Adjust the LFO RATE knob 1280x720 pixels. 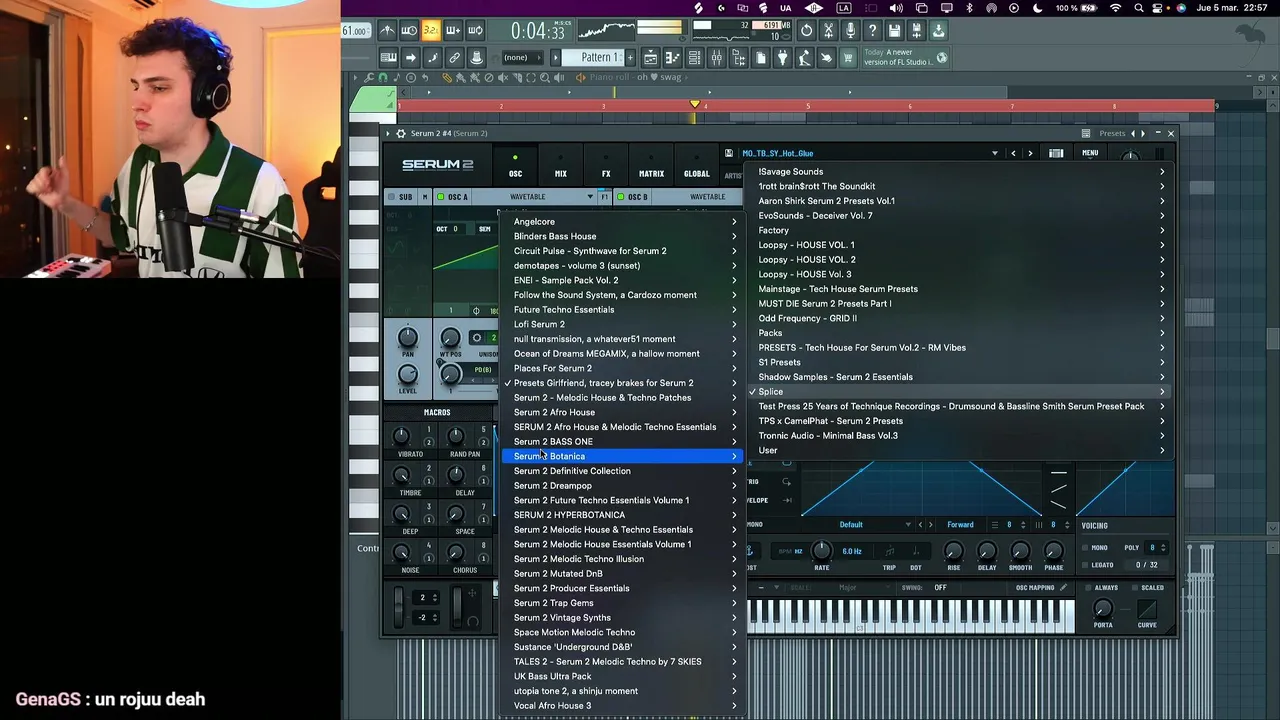click(822, 551)
